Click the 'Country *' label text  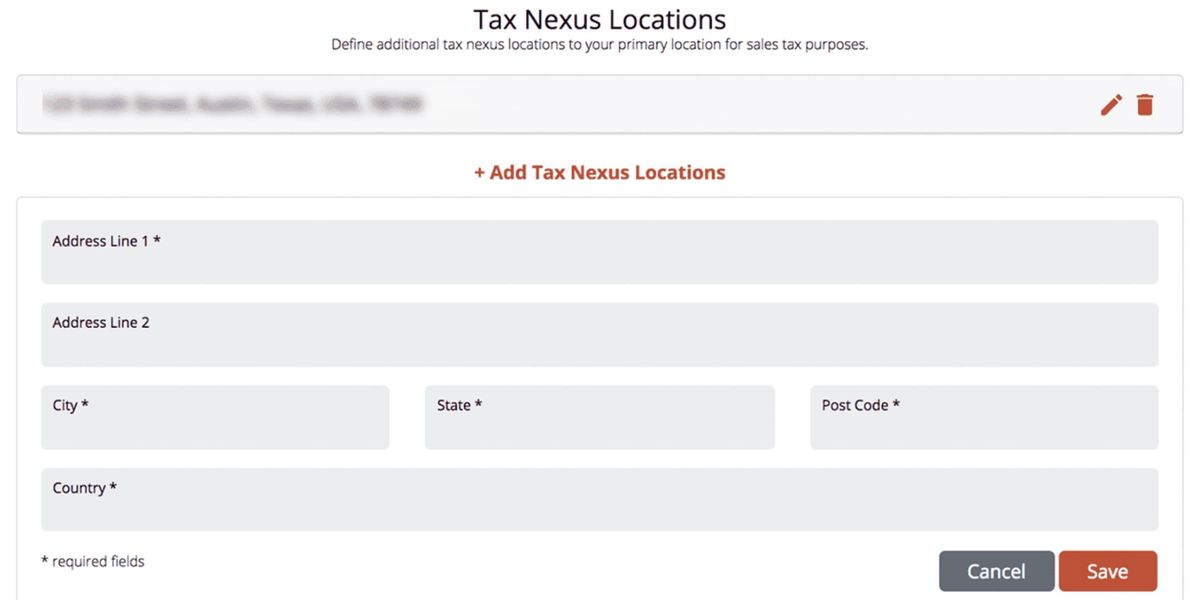[x=85, y=488]
